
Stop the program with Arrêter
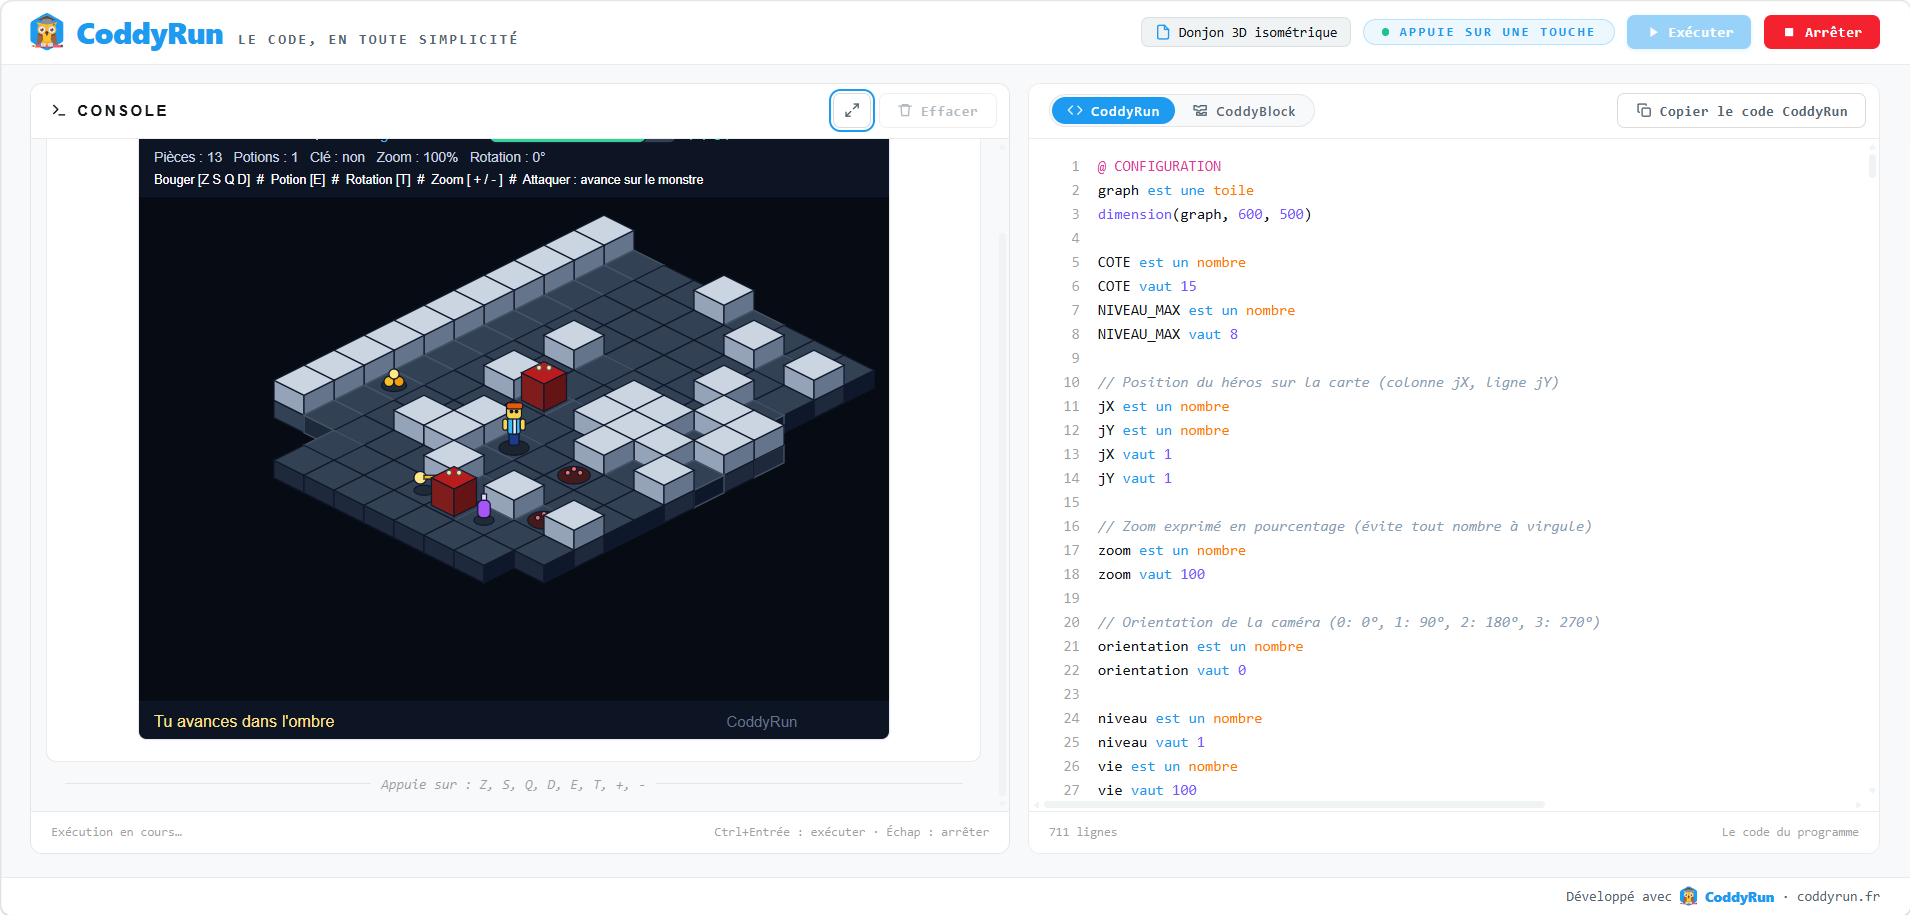[x=1822, y=32]
